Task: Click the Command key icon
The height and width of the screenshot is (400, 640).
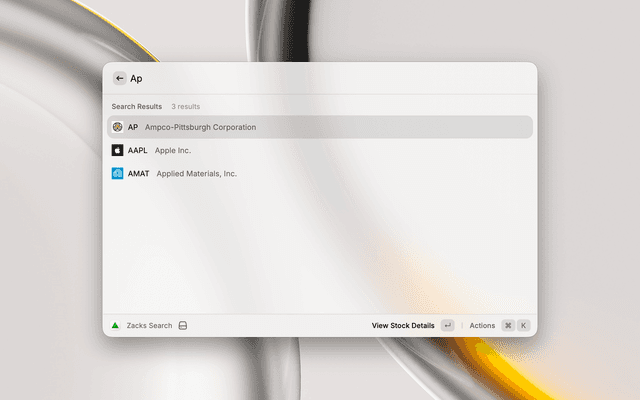Action: [x=508, y=325]
